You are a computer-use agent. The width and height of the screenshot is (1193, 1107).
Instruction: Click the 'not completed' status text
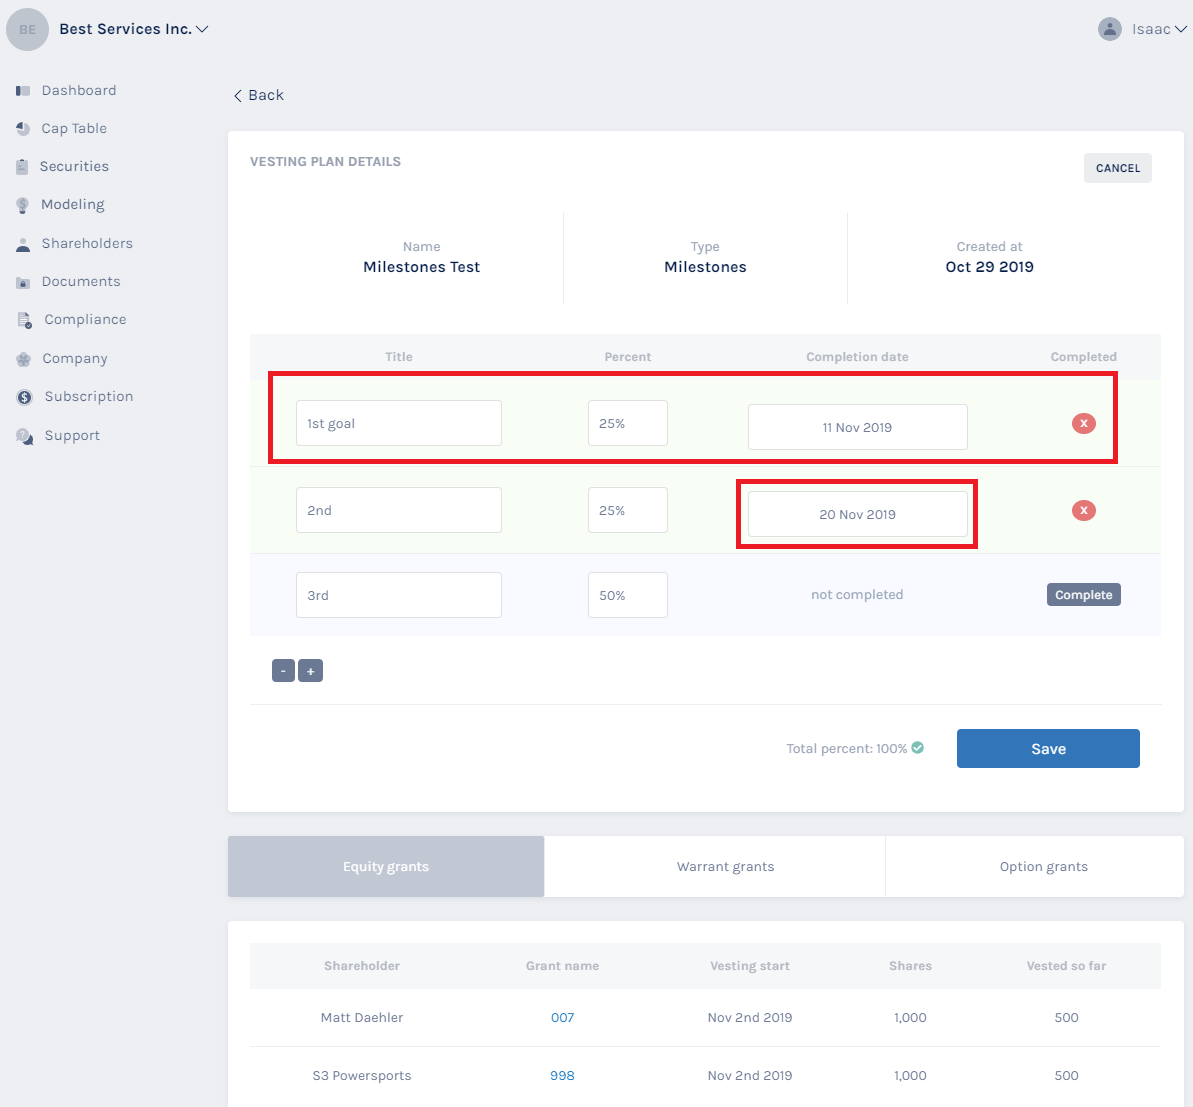coord(857,594)
